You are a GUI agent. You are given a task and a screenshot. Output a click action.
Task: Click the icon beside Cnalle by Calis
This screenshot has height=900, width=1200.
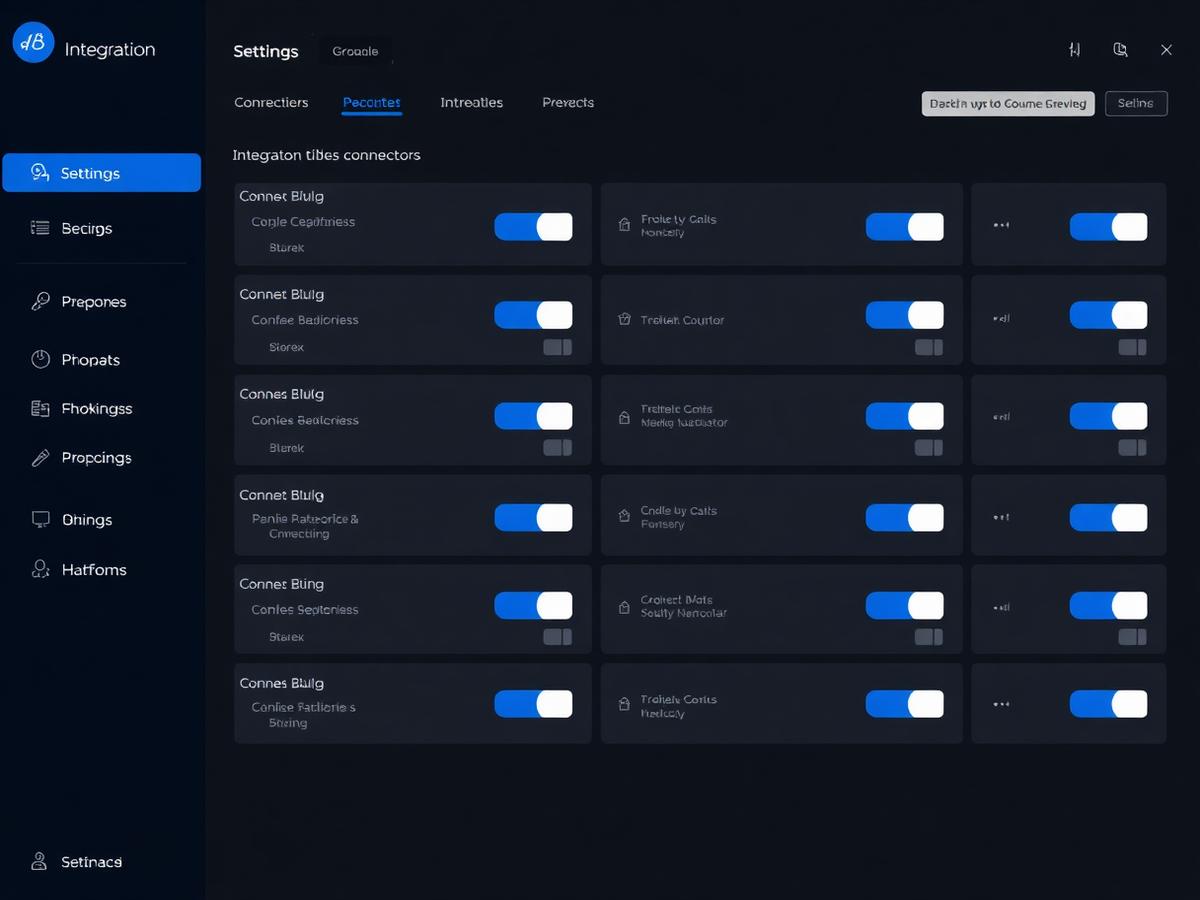pyautogui.click(x=624, y=517)
